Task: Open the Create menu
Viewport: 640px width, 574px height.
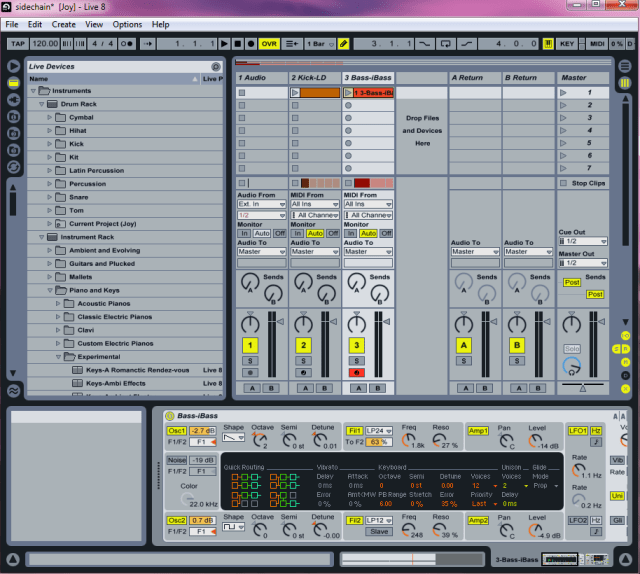Action: click(x=63, y=24)
